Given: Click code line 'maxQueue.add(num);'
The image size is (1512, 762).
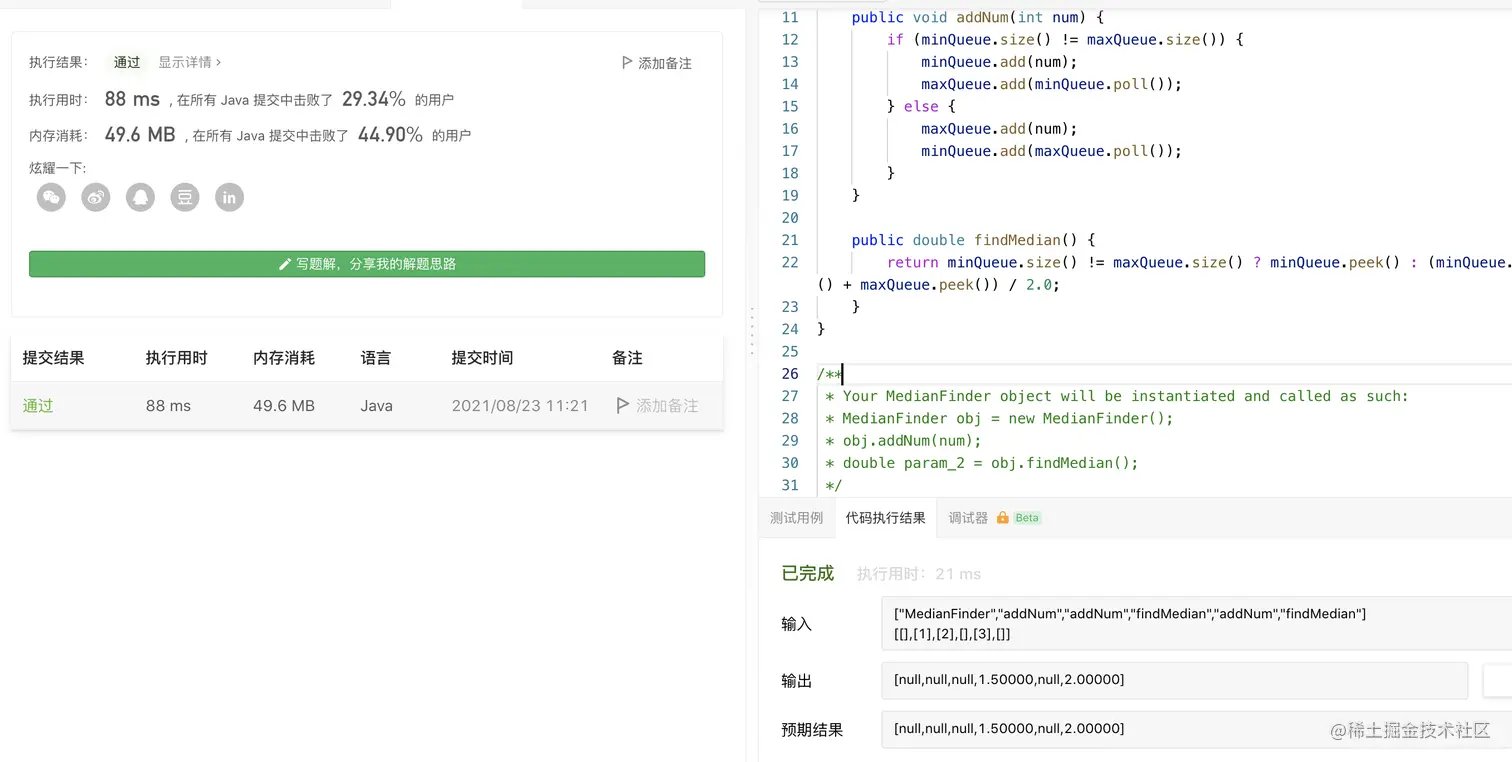Looking at the screenshot, I should click(x=997, y=129).
